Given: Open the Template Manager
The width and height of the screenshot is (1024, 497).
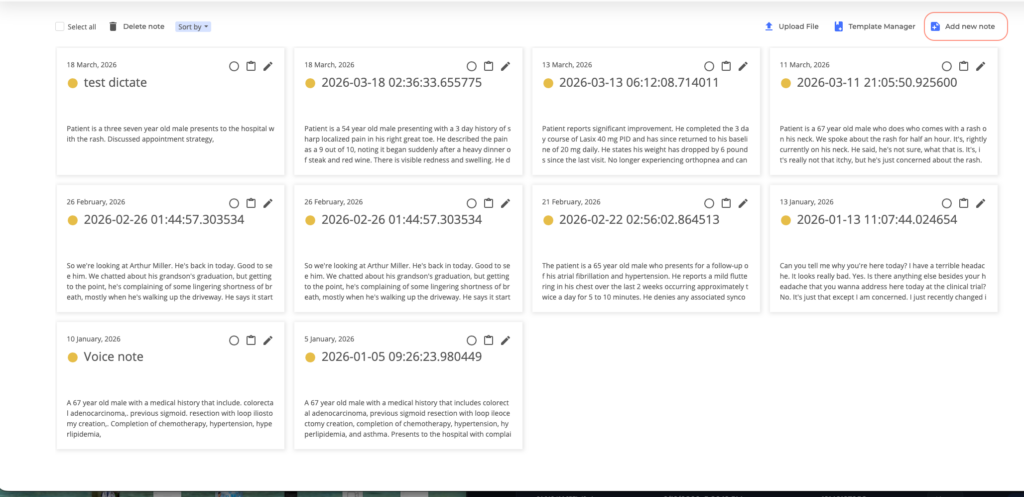Looking at the screenshot, I should pyautogui.click(x=874, y=27).
